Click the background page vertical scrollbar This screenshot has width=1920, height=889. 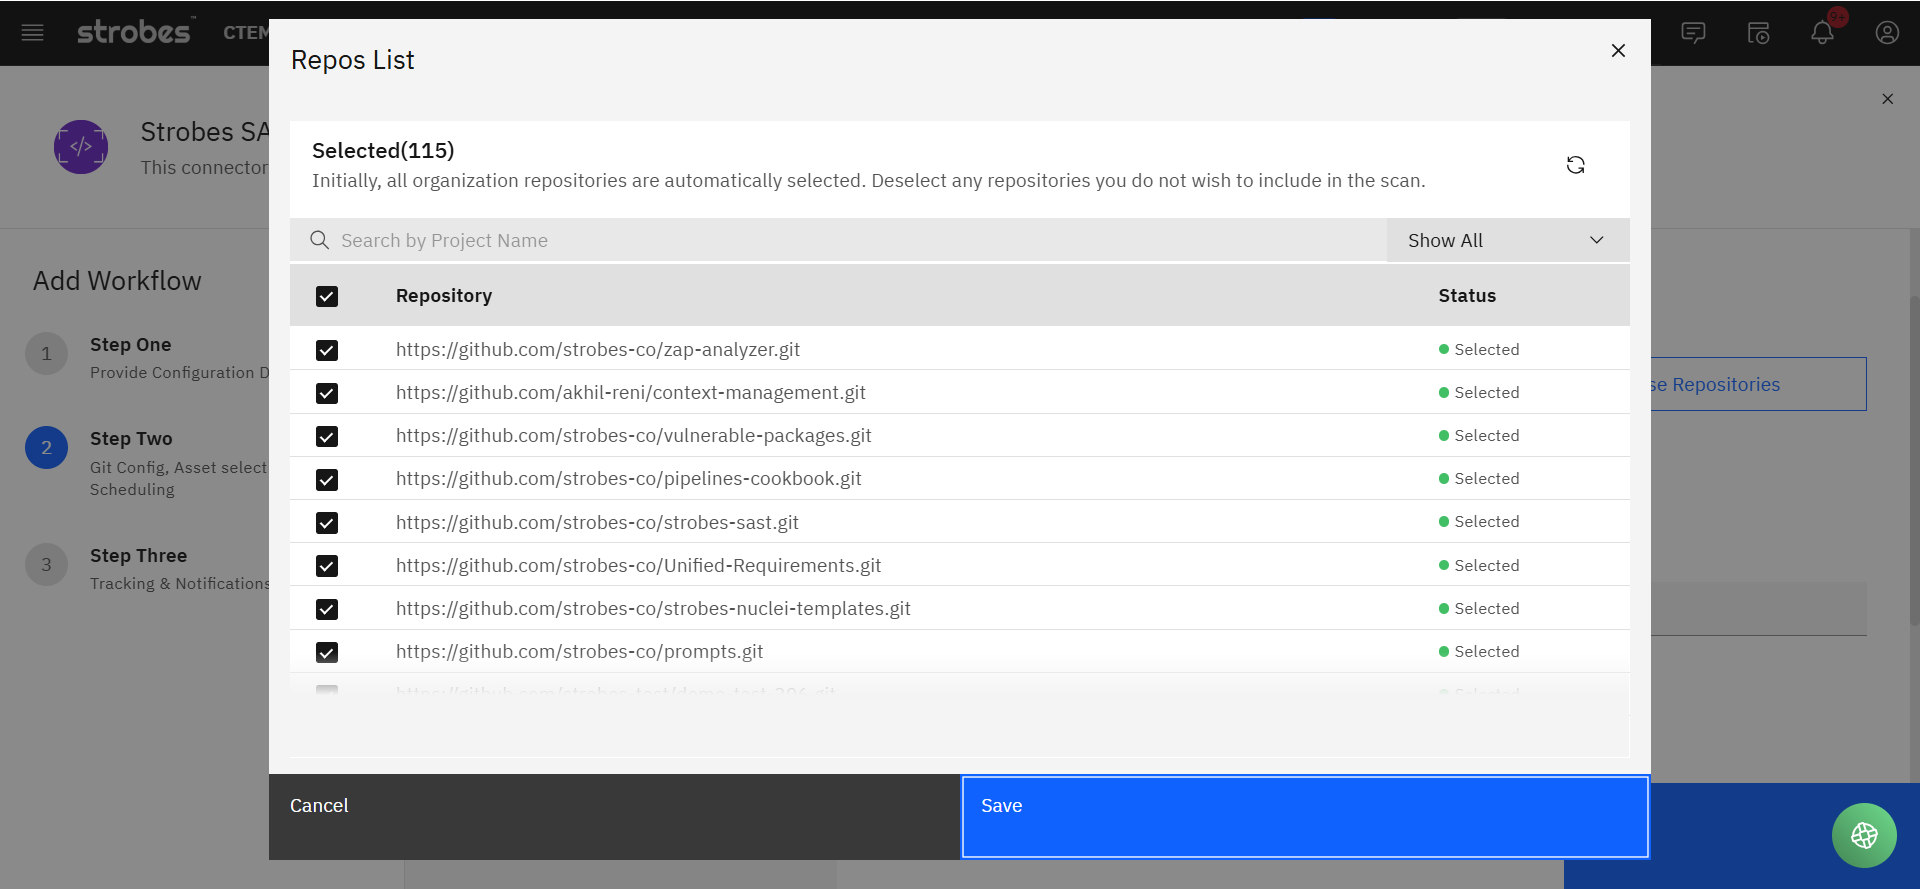[1914, 460]
